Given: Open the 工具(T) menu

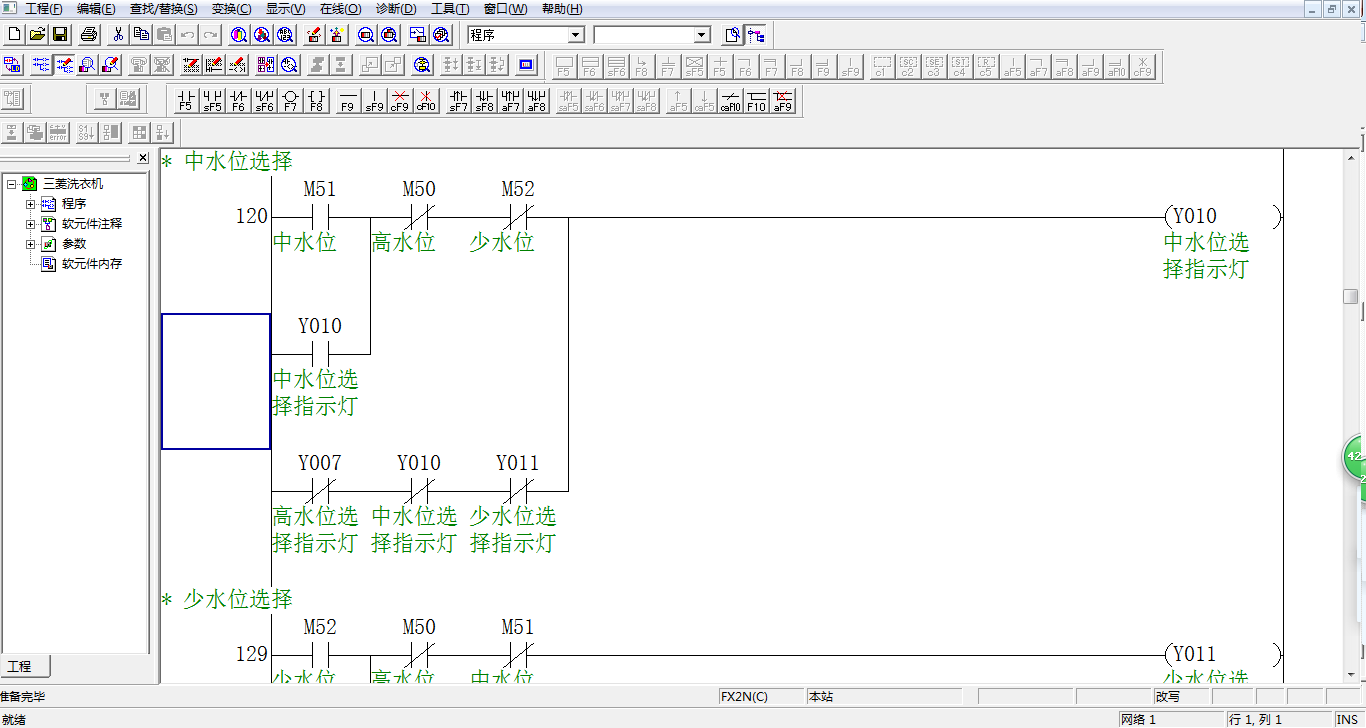Looking at the screenshot, I should (450, 9).
